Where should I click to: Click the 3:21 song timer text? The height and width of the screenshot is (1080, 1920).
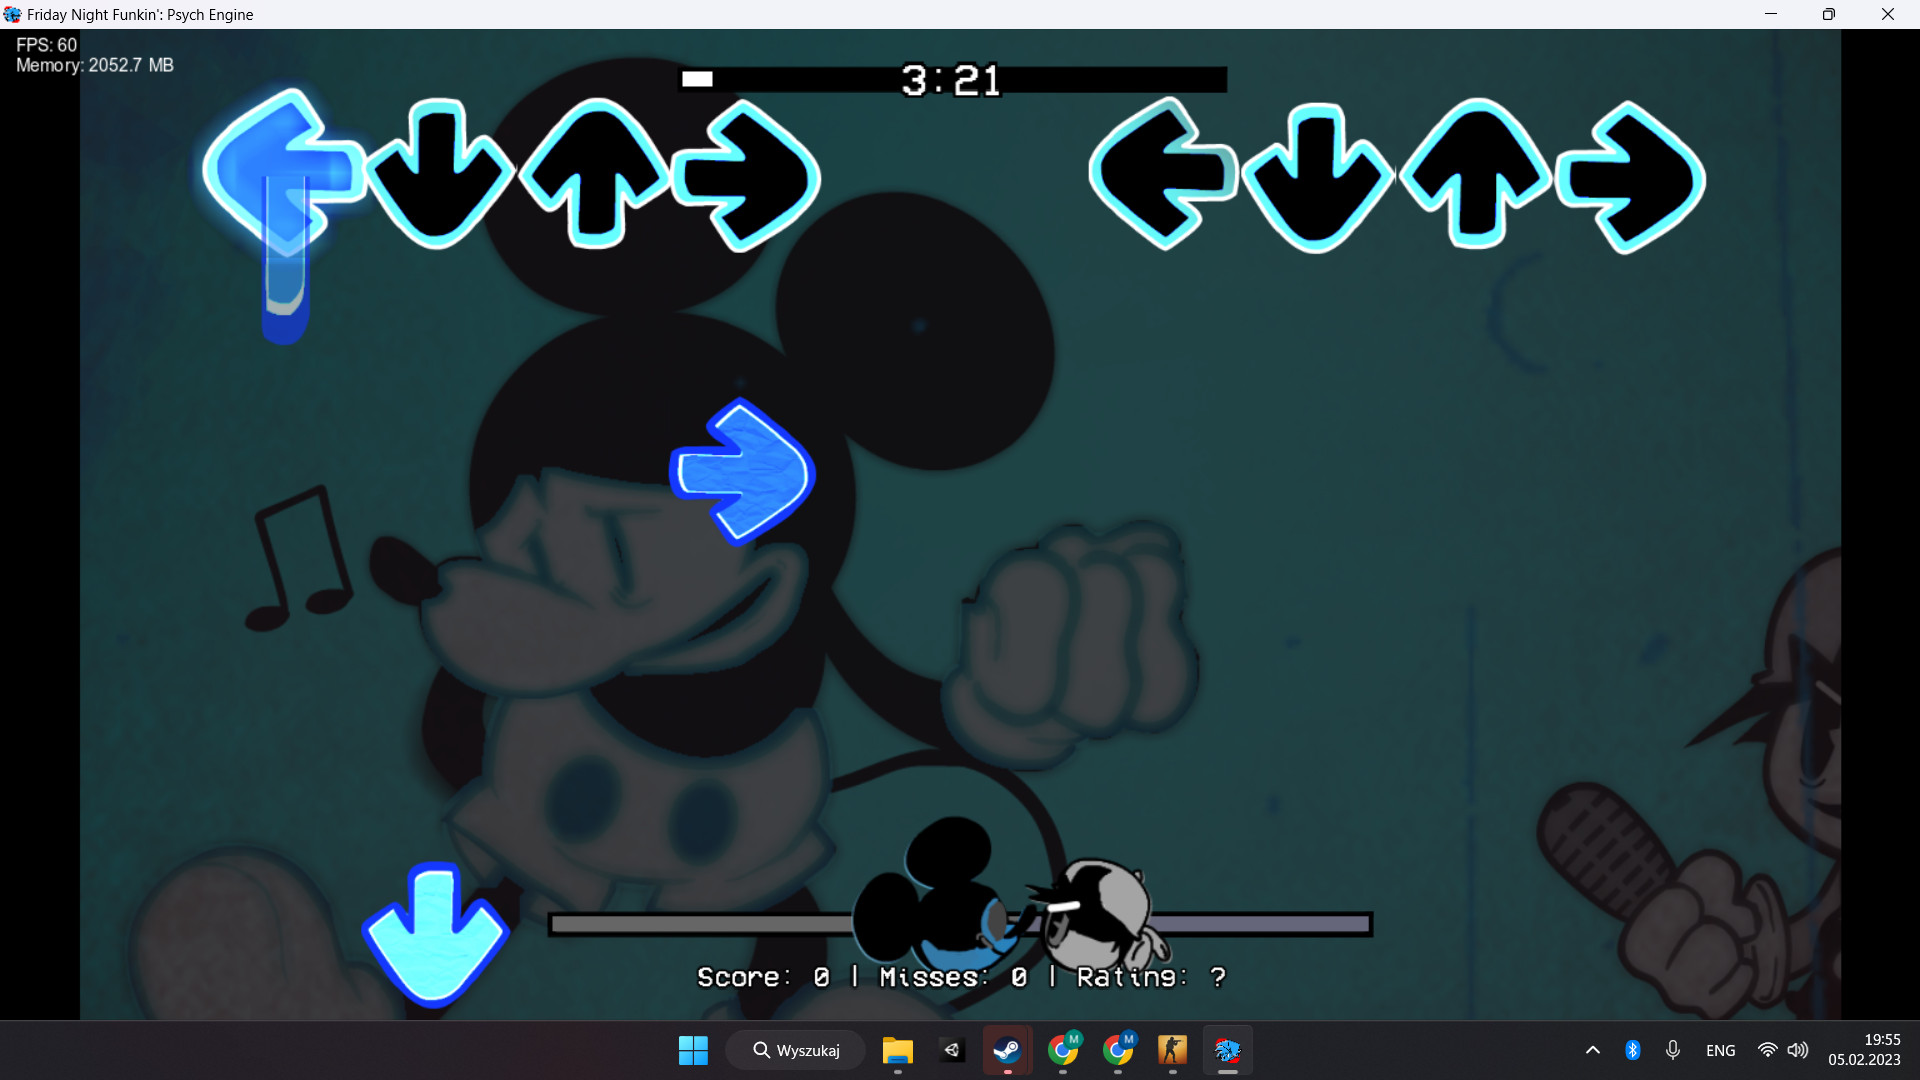(951, 81)
